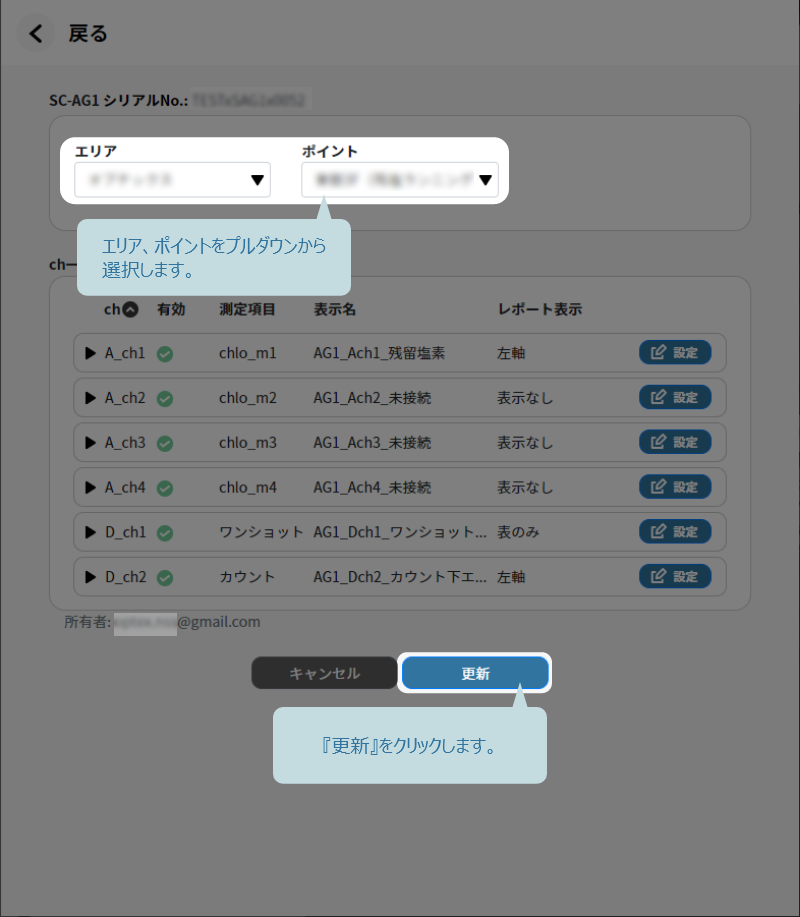Image resolution: width=800 pixels, height=917 pixels.
Task: Open 設定 for A_ch2
Action: pyautogui.click(x=675, y=398)
